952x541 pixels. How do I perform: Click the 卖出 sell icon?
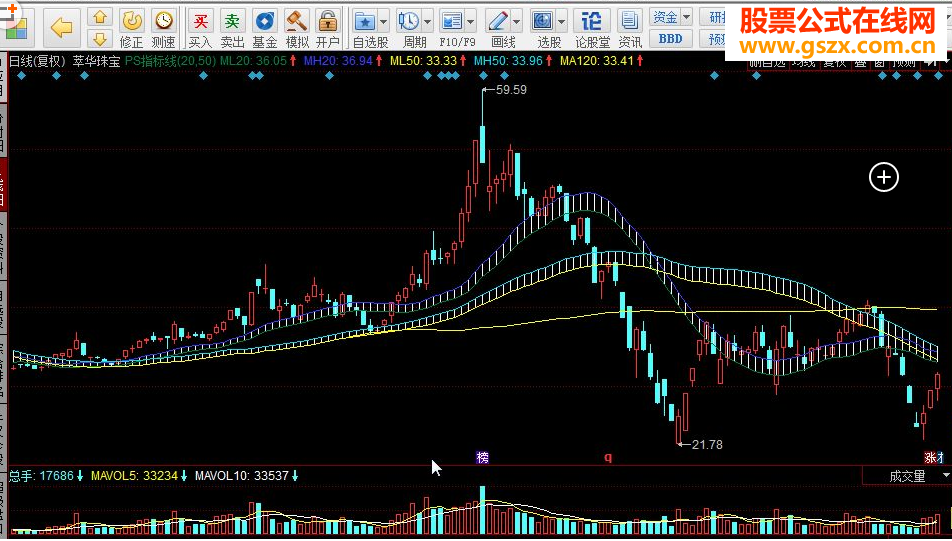233,29
